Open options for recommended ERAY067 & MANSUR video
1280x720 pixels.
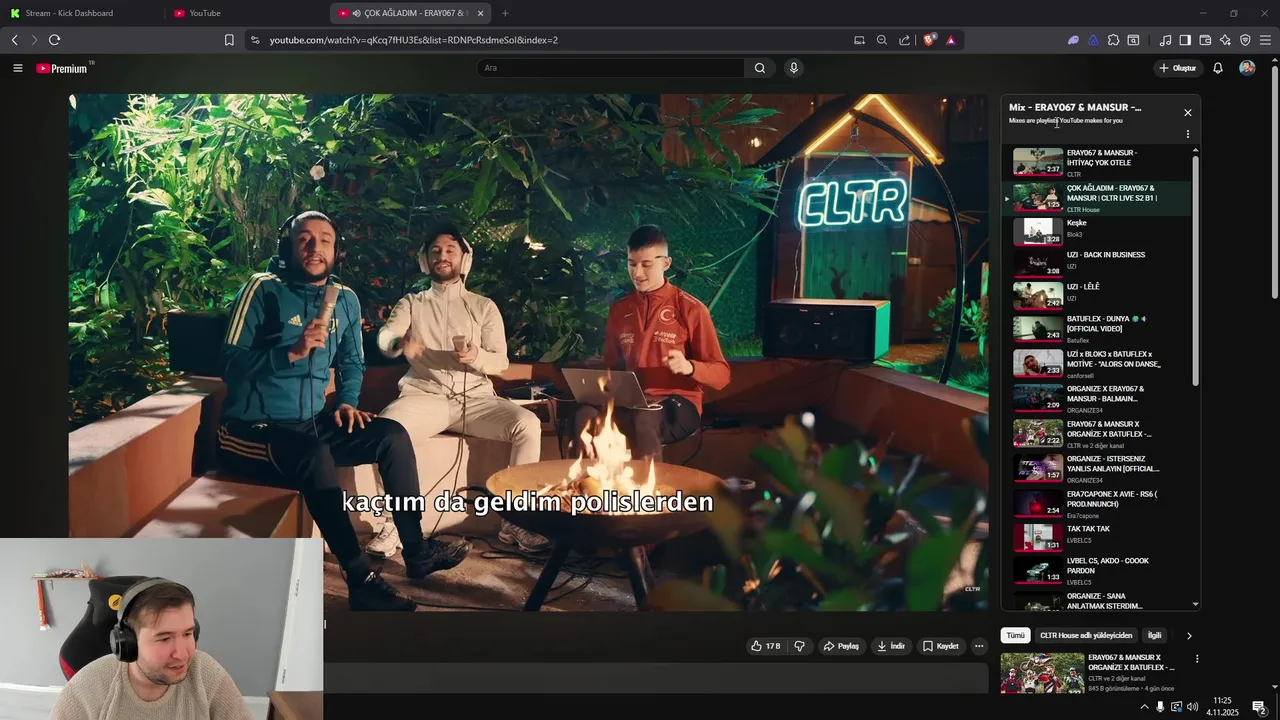tap(1197, 659)
